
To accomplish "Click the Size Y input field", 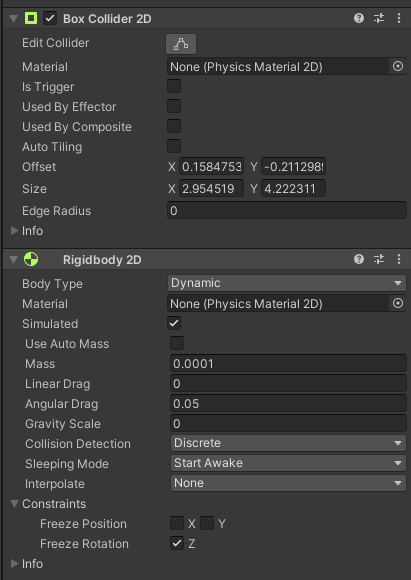I will pyautogui.click(x=293, y=189).
